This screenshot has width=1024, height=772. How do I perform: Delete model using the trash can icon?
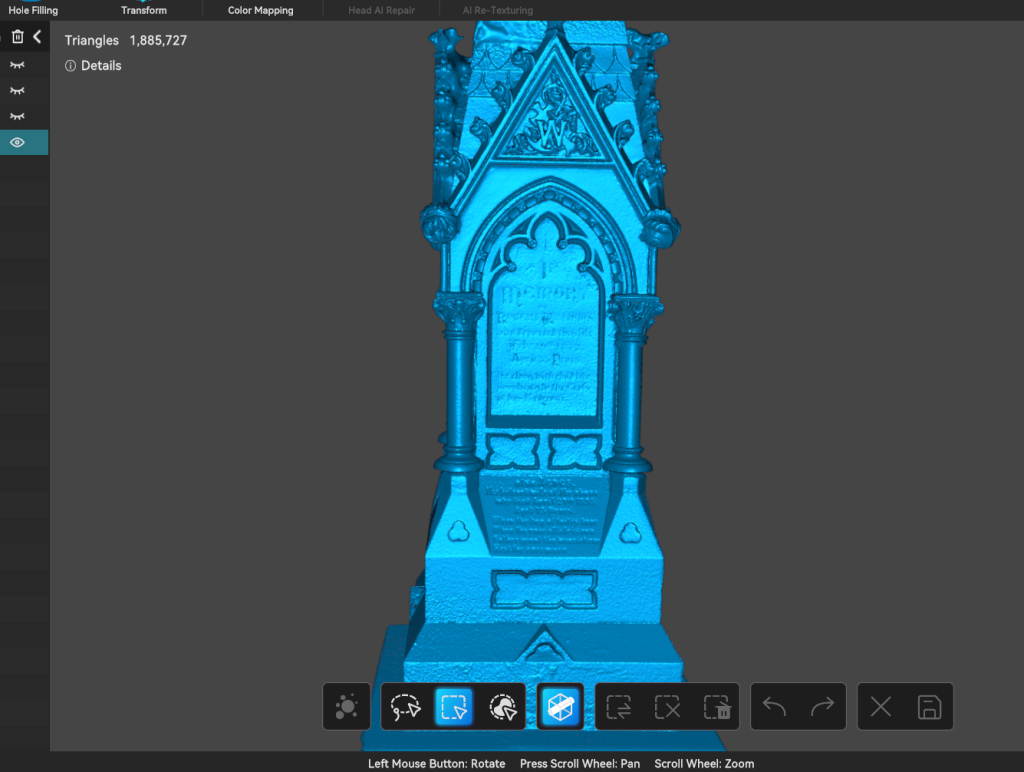[17, 38]
